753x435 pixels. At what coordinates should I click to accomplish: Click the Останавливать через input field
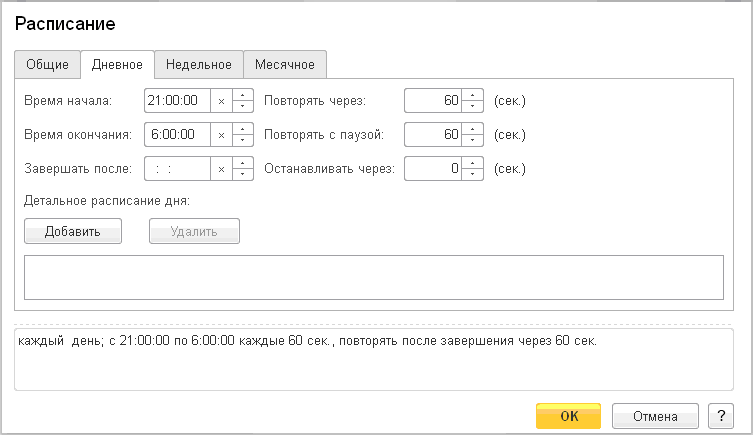point(434,169)
